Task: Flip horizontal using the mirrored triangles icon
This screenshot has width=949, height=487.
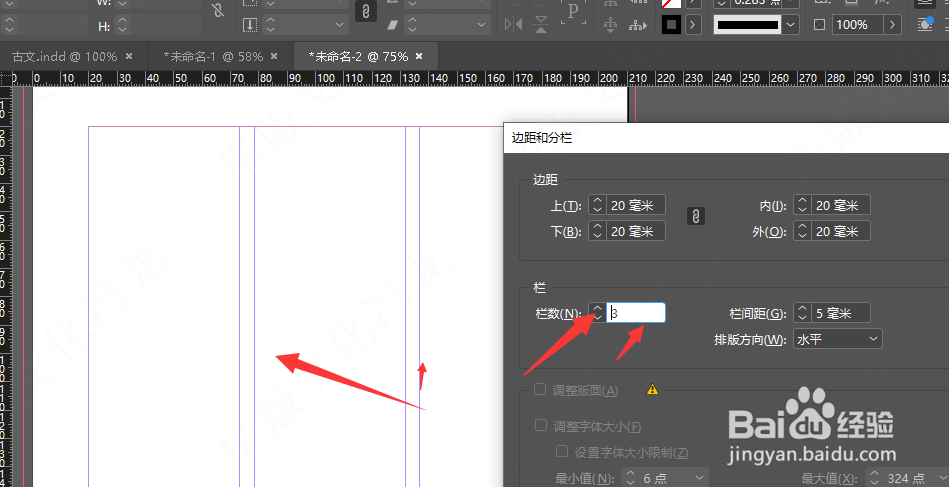Action: click(513, 25)
